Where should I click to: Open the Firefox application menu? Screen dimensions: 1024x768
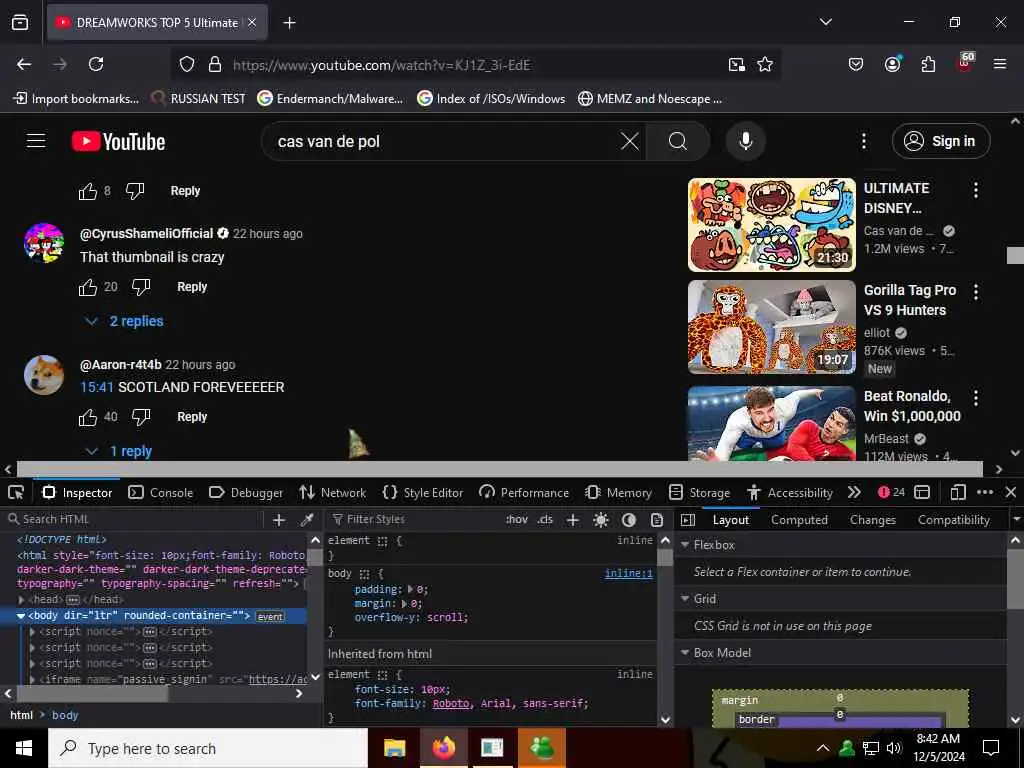999,64
